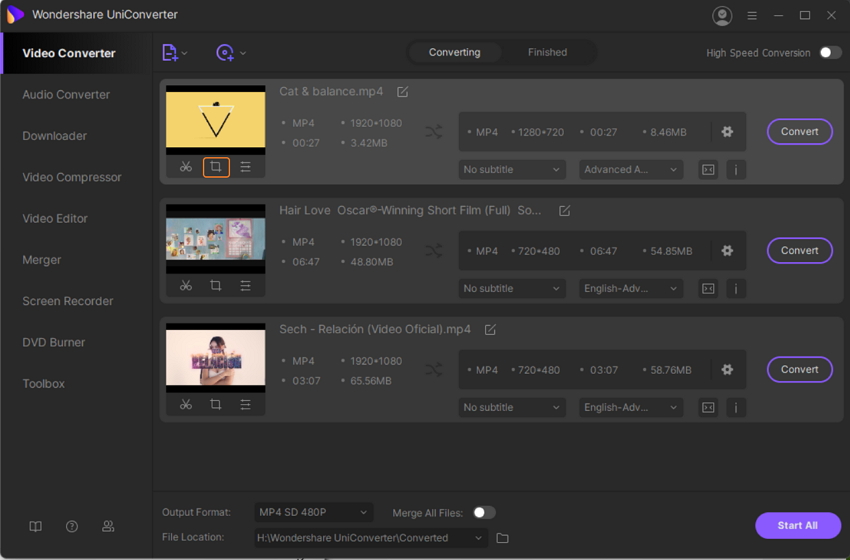Crop the Hair Love video
Image resolution: width=850 pixels, height=560 pixels.
click(x=216, y=286)
